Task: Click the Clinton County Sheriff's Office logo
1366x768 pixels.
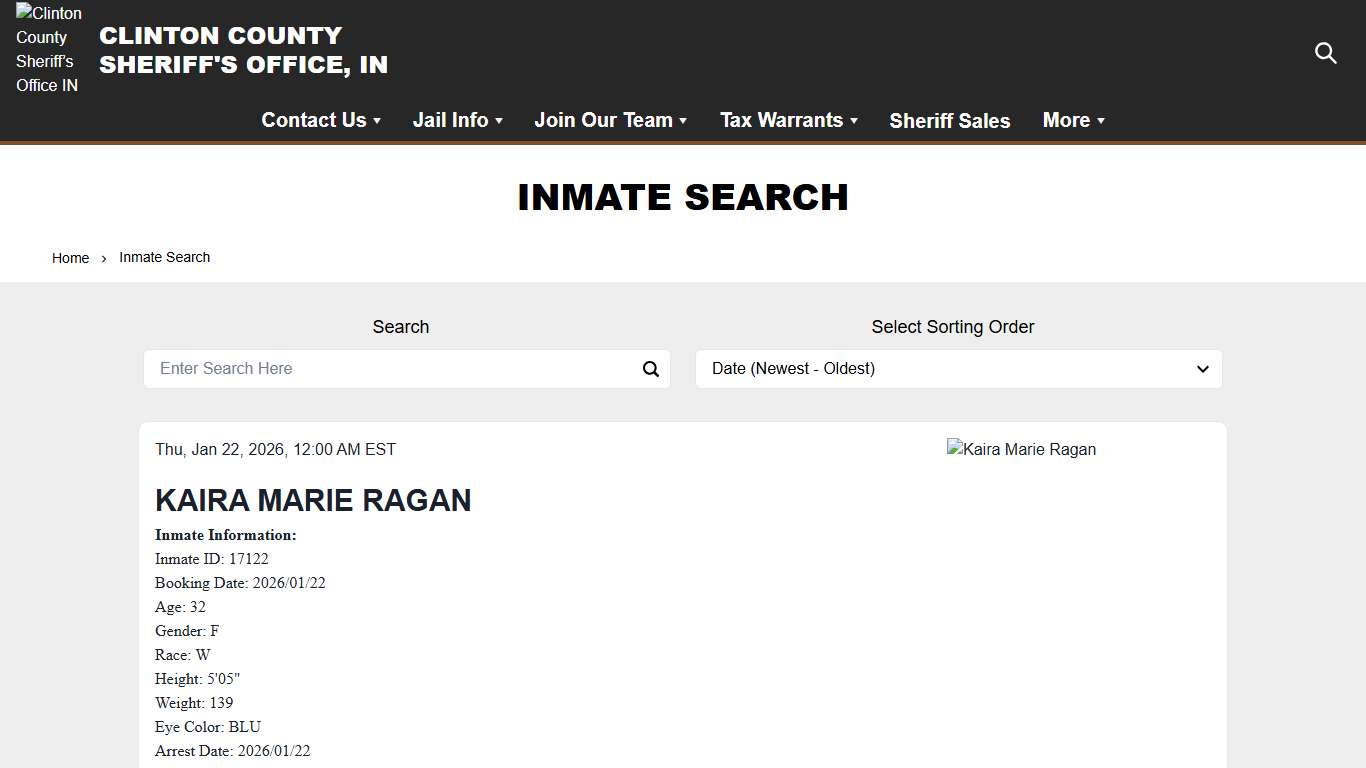Action: 46,49
